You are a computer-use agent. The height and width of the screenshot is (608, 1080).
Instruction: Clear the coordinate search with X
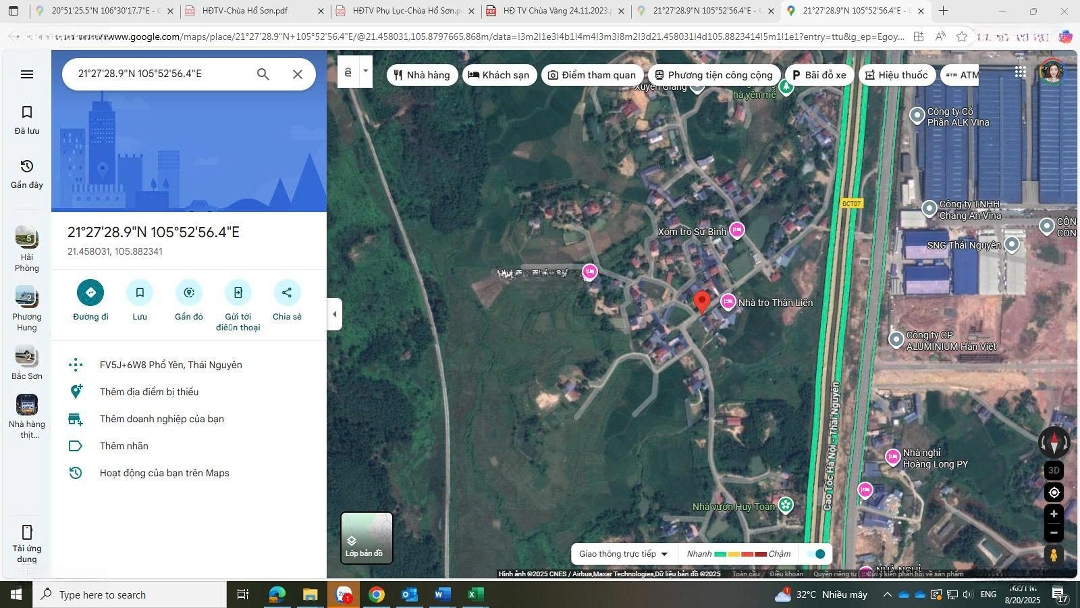(x=297, y=74)
